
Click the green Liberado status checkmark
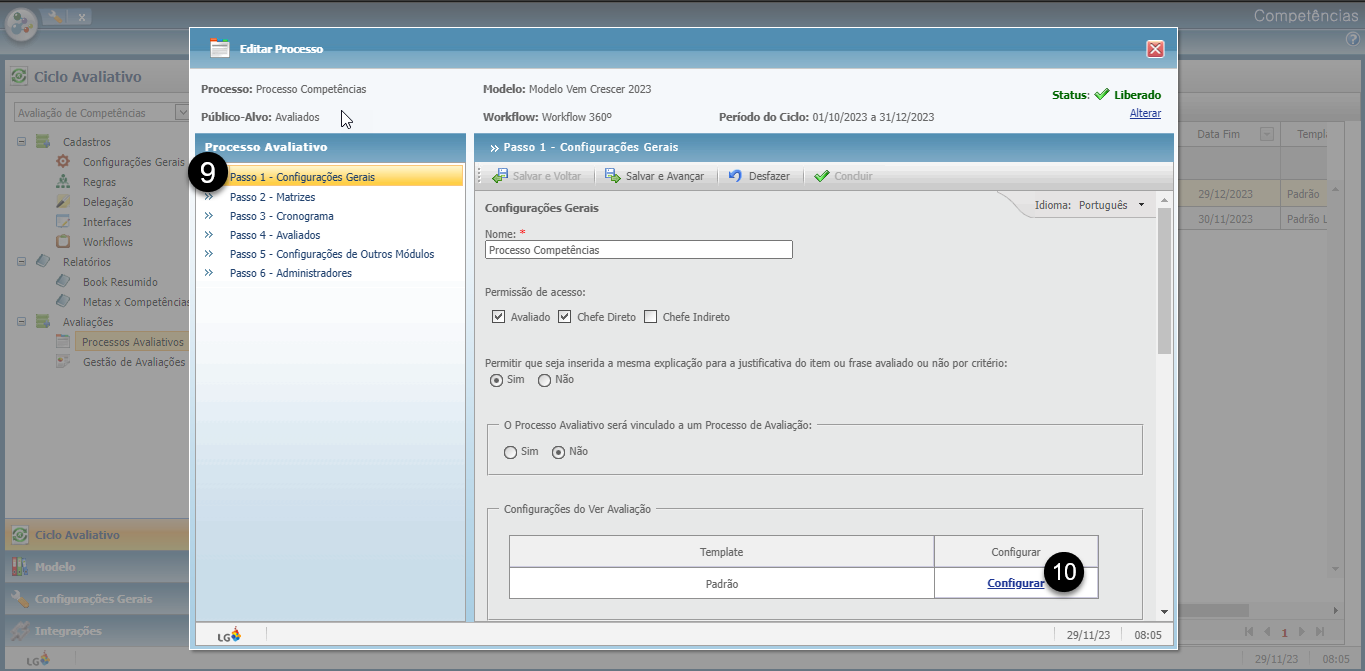point(1102,95)
